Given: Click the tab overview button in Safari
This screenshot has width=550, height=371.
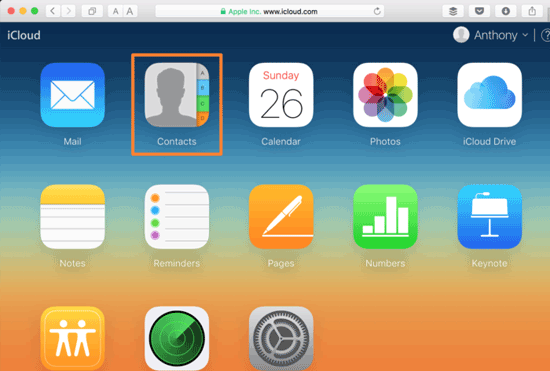Looking at the screenshot, I should [92, 11].
